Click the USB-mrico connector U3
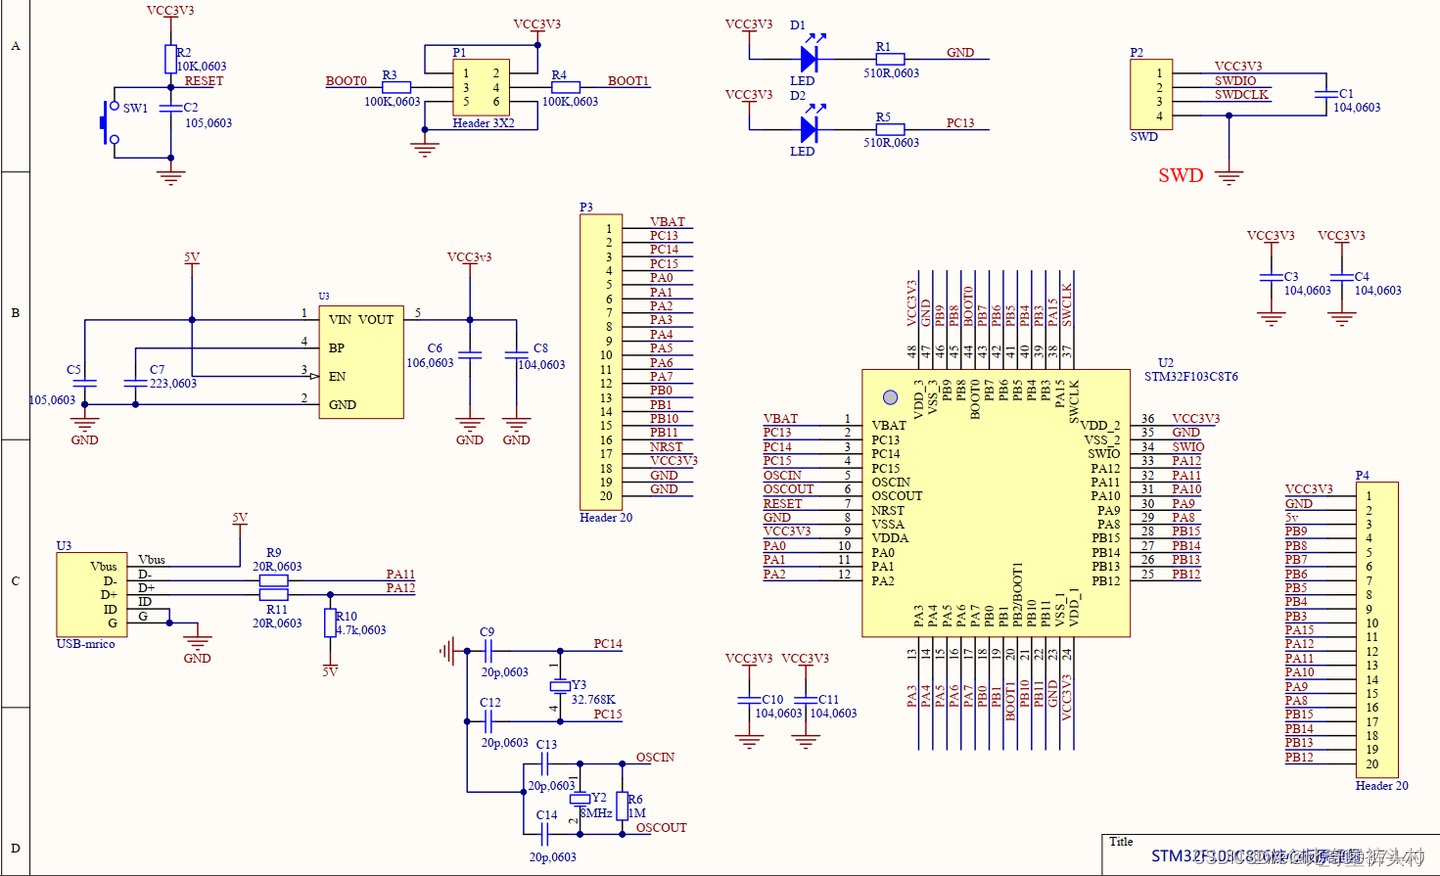 [x=91, y=592]
